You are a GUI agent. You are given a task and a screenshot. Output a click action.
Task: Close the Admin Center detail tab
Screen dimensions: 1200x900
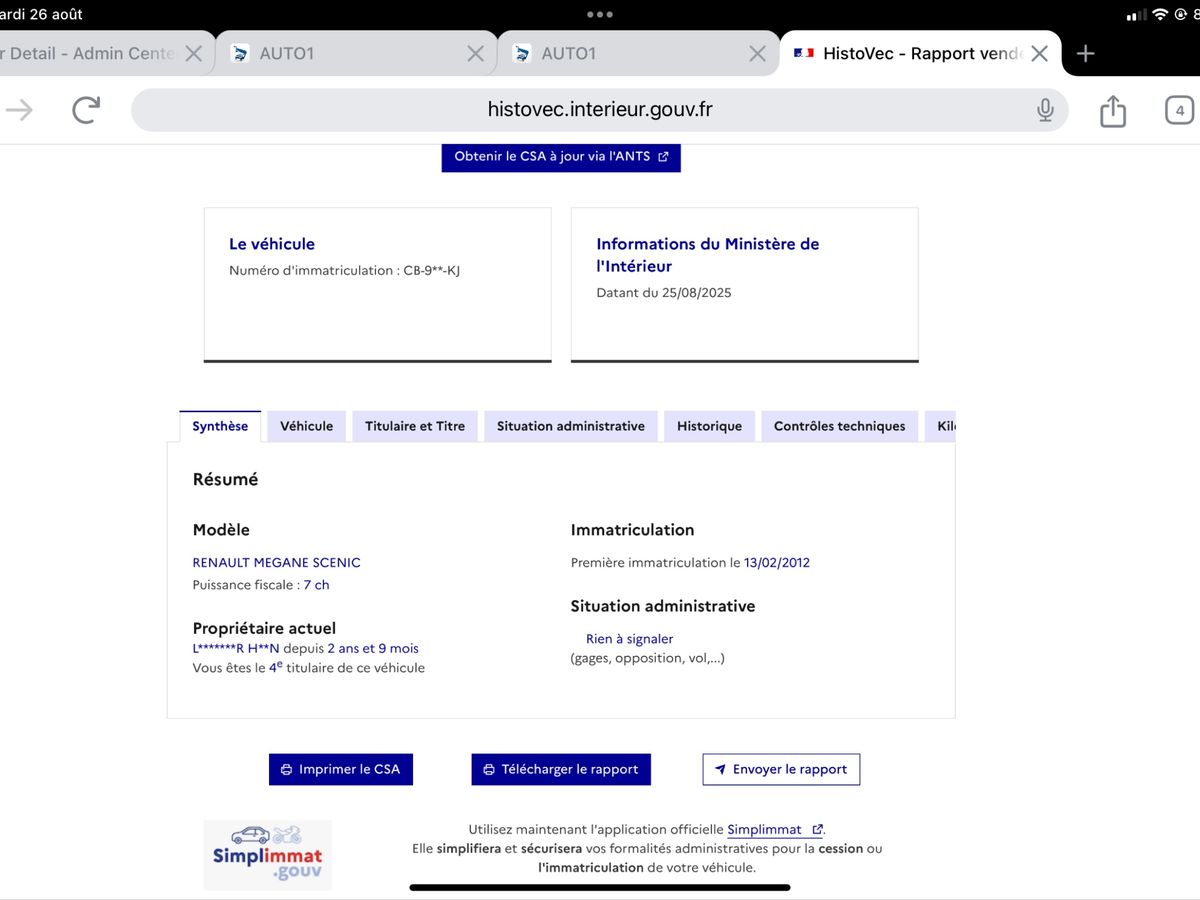click(x=194, y=54)
